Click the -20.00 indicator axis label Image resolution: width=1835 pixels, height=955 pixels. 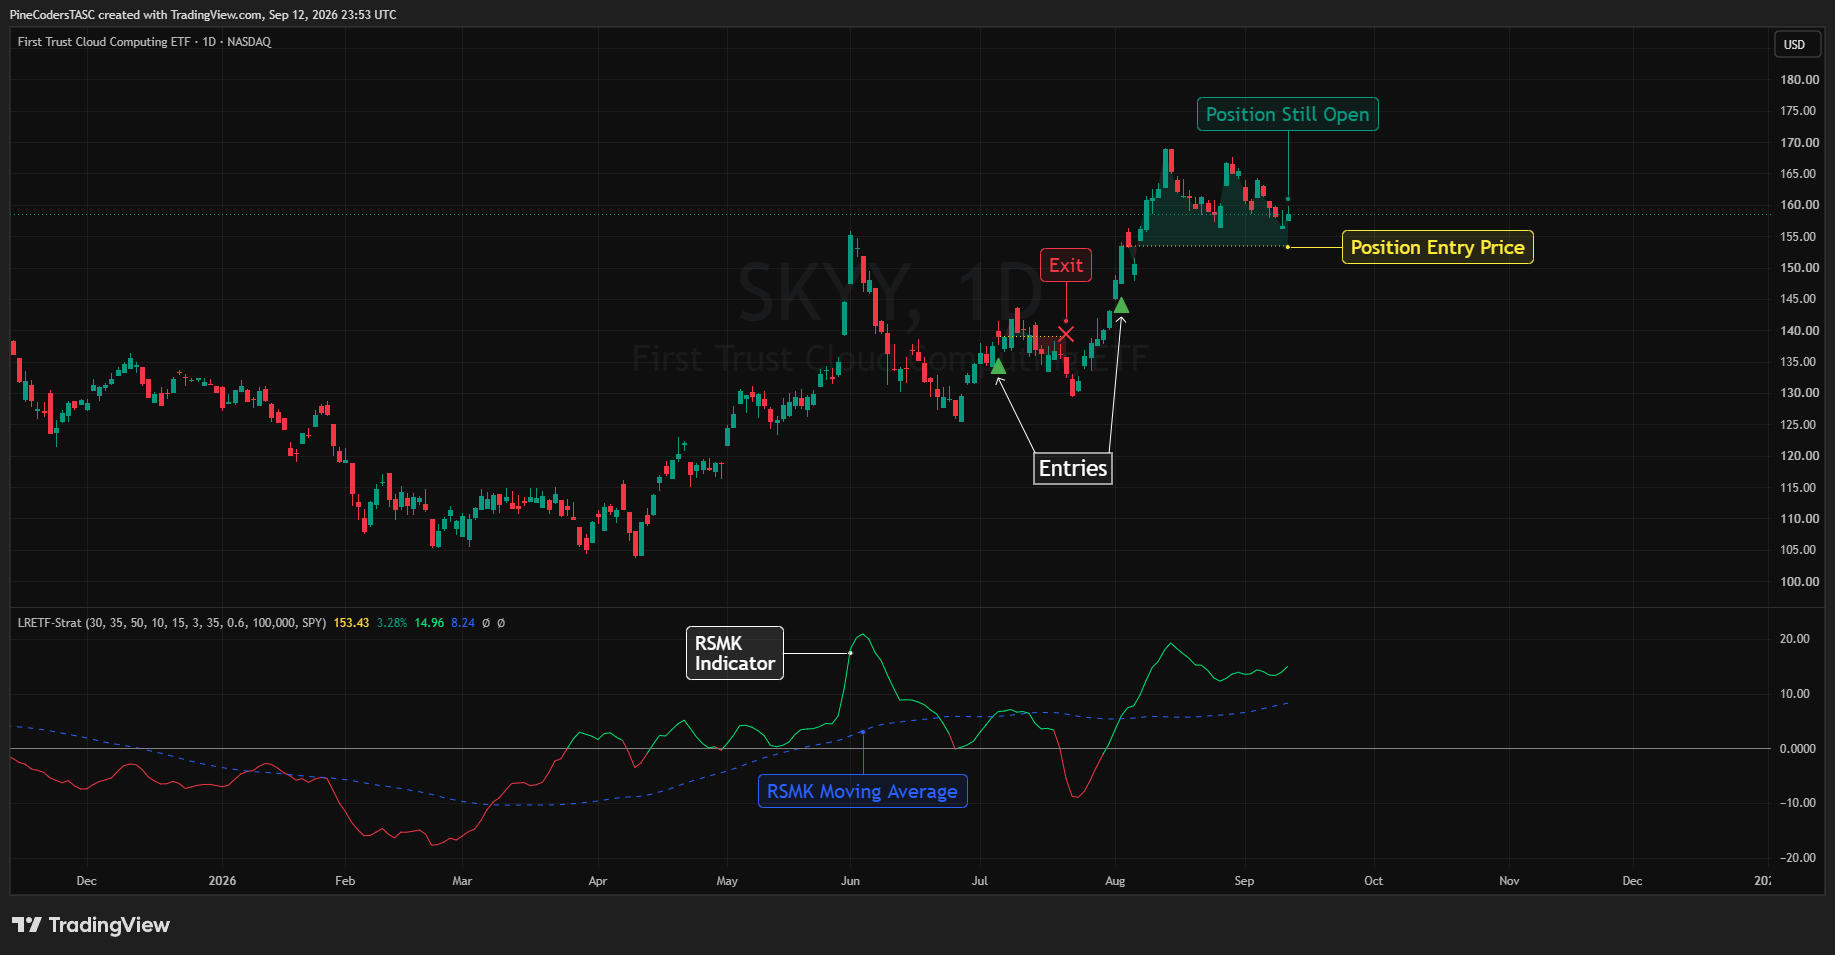pyautogui.click(x=1797, y=858)
